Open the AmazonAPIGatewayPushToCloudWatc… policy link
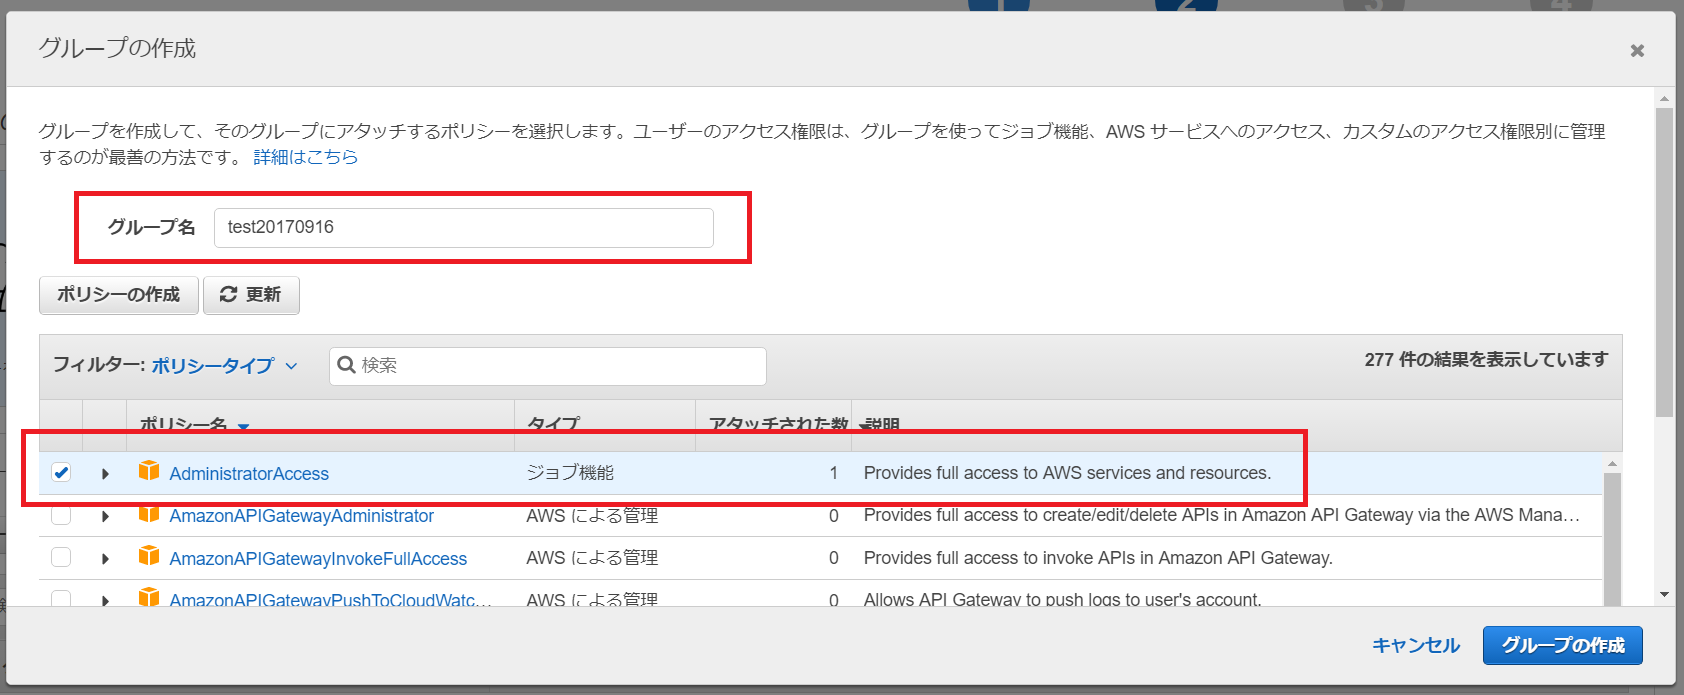The height and width of the screenshot is (695, 1684). coord(330,600)
